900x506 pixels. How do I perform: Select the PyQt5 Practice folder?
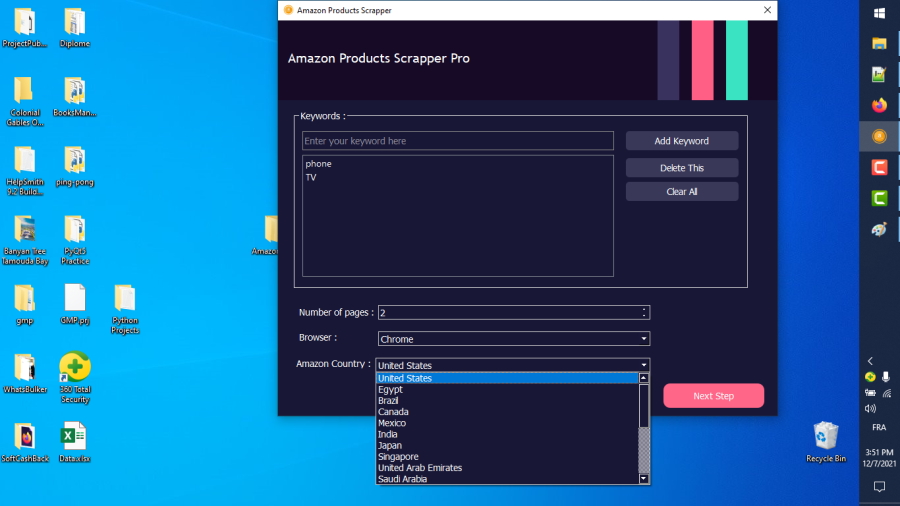tap(75, 240)
